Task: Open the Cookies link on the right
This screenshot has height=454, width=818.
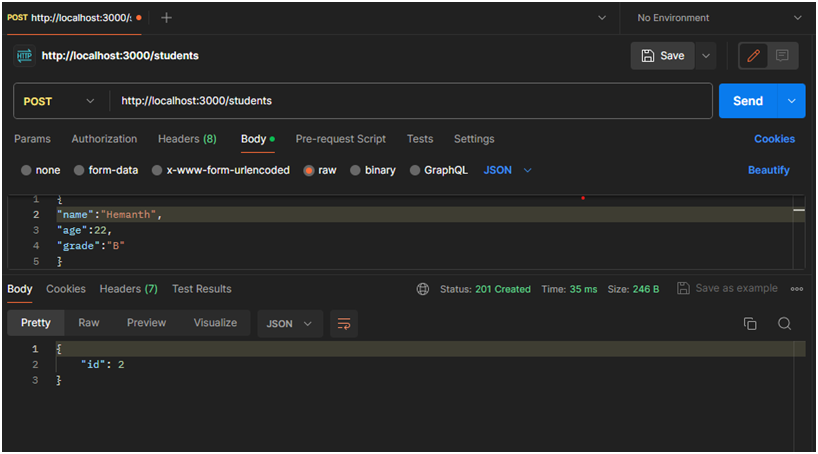Action: pos(774,139)
